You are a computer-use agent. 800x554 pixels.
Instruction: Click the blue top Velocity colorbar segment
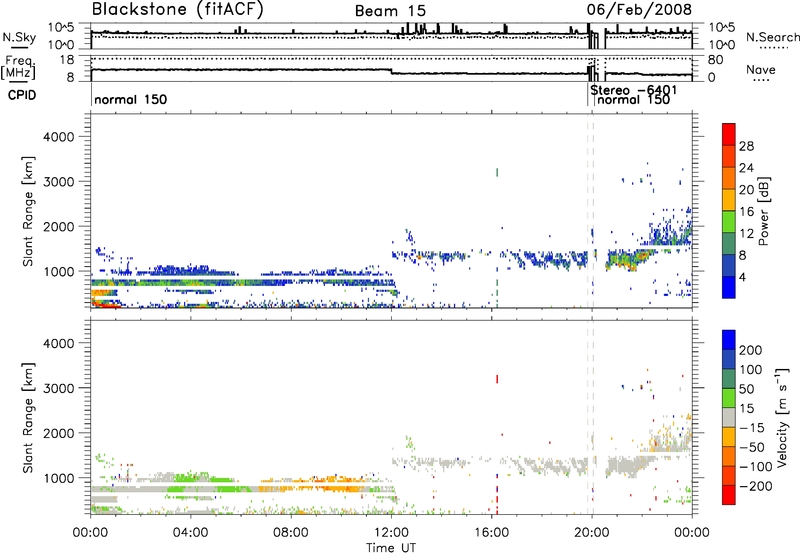tap(729, 339)
